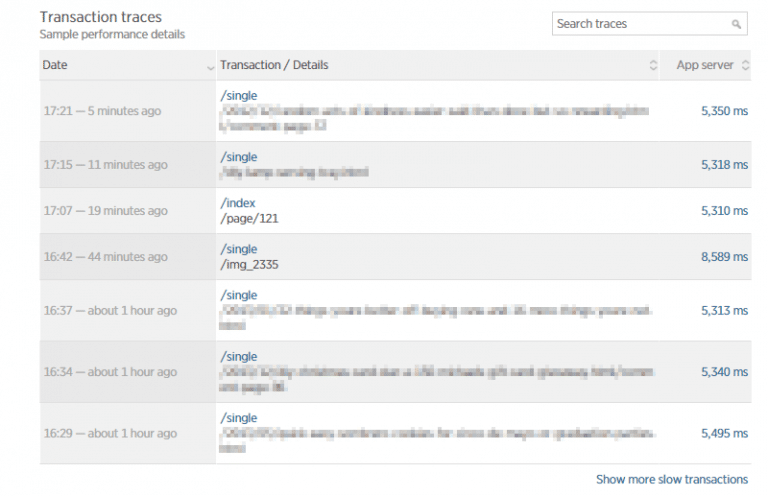Click the 5,310 ms app server value
The image size is (768, 496).
coord(725,211)
